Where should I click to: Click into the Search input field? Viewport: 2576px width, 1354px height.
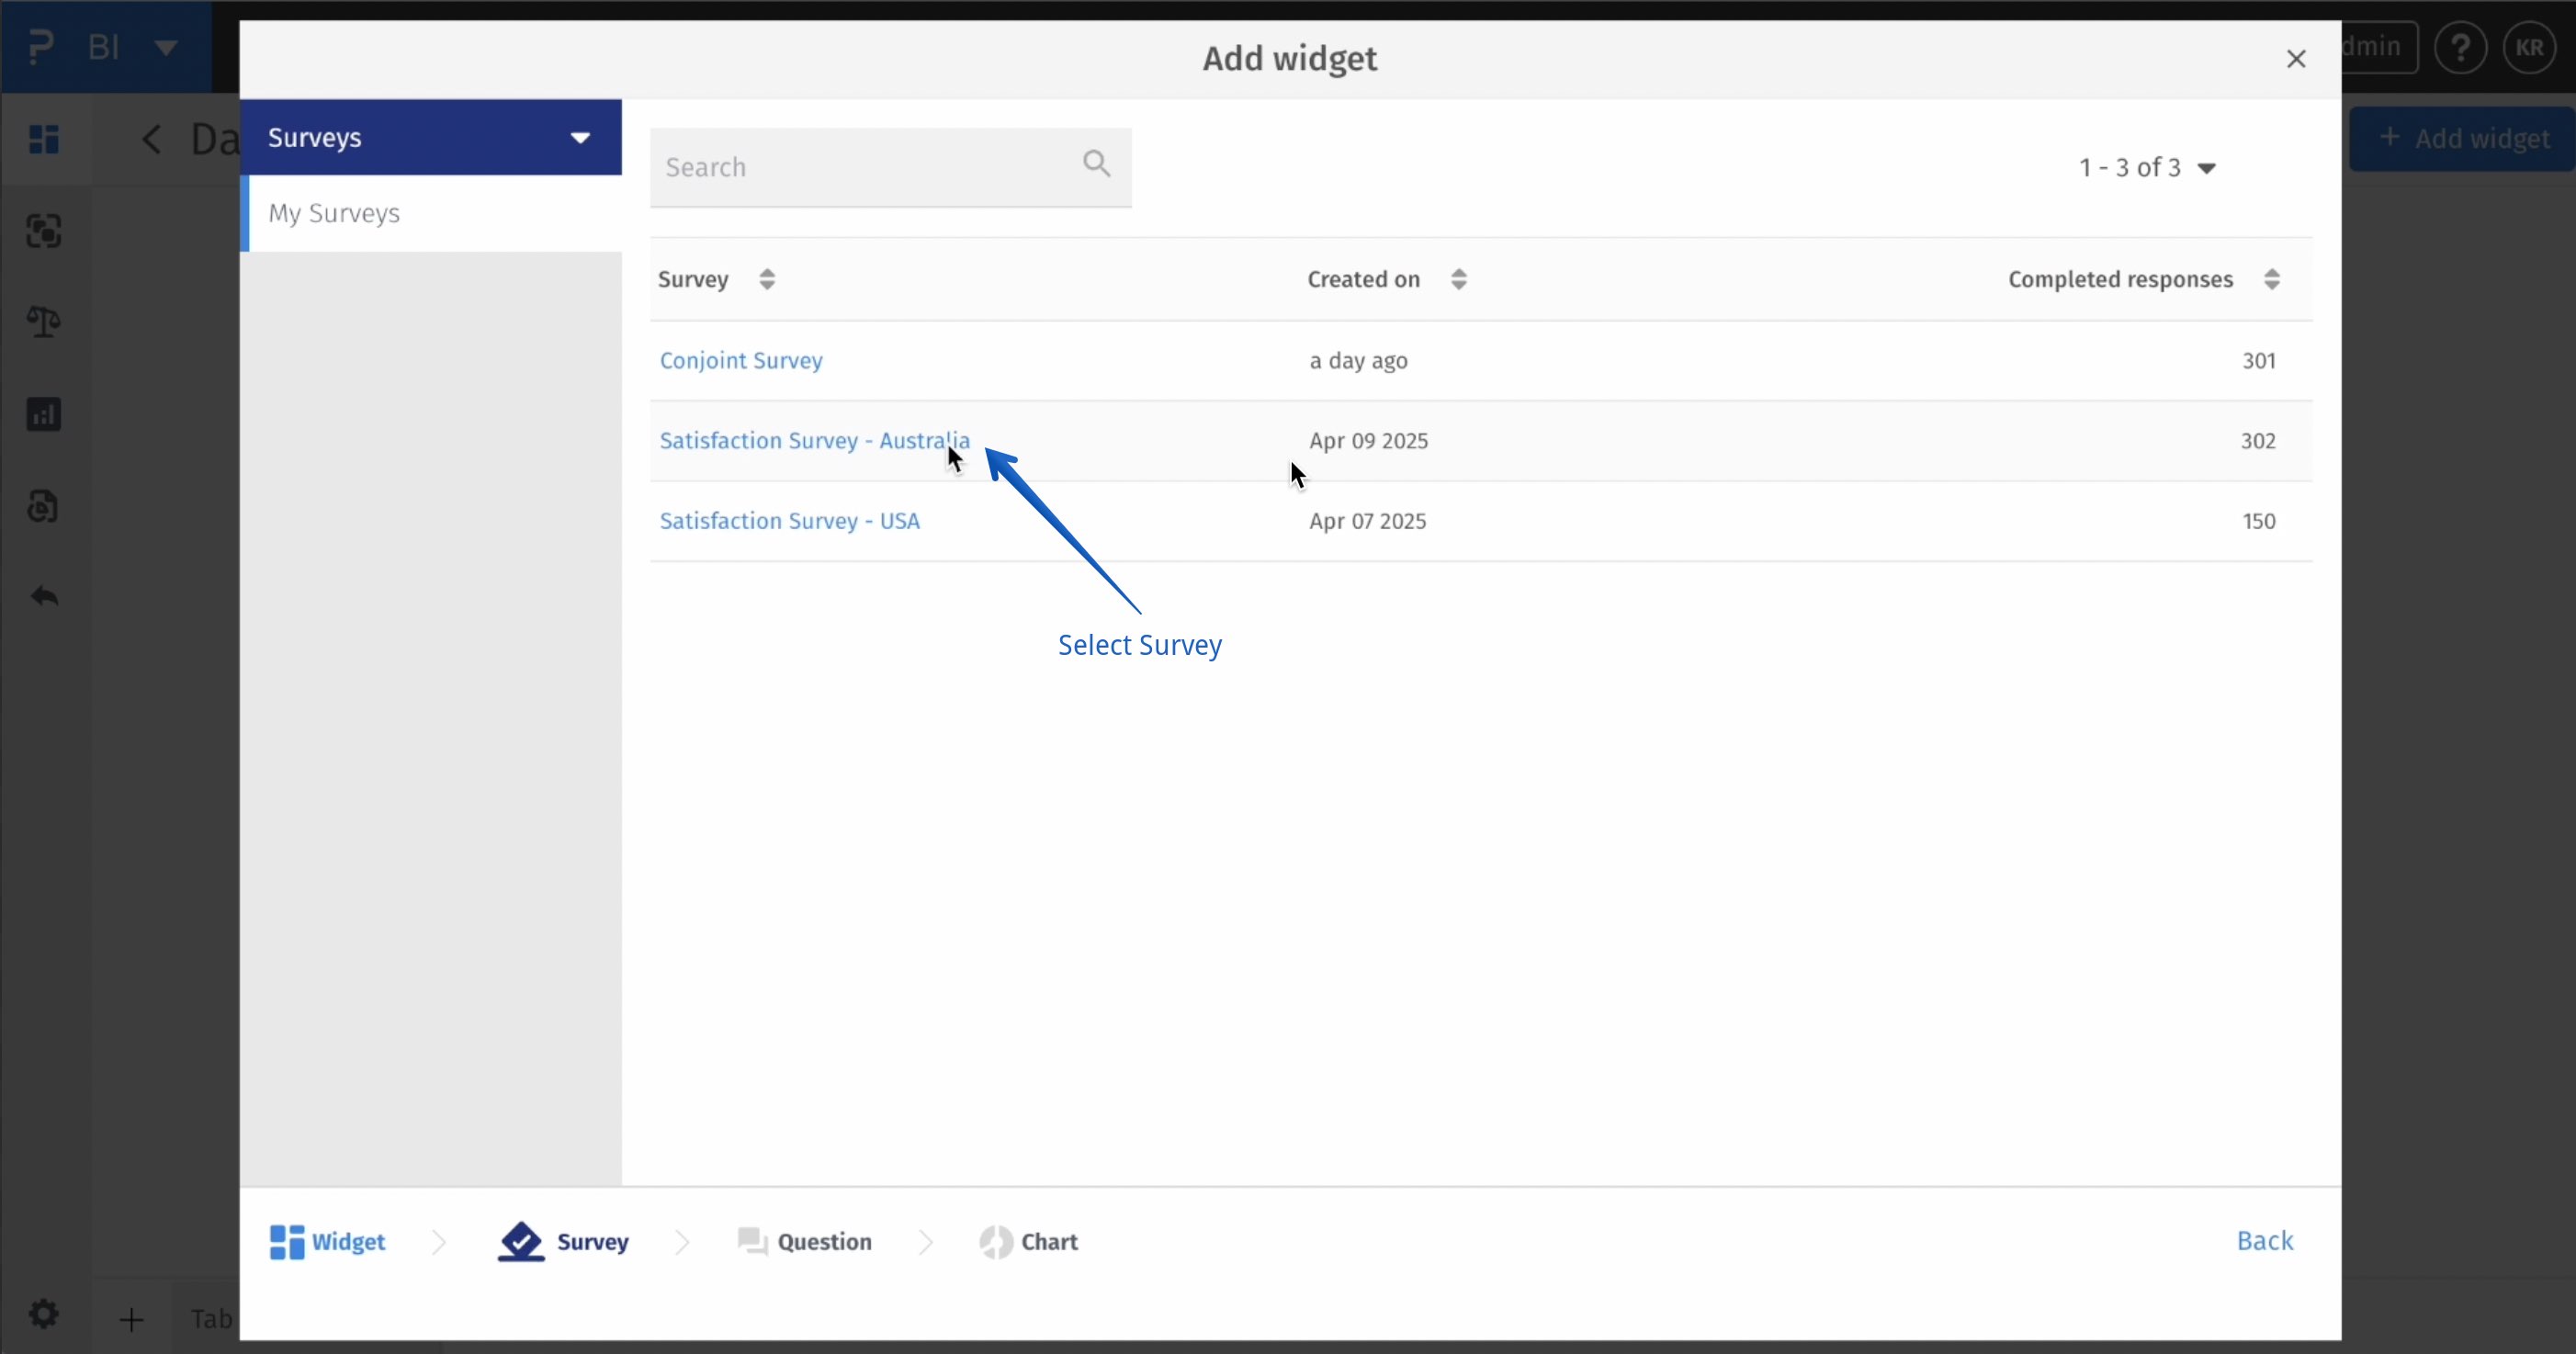pyautogui.click(x=860, y=167)
